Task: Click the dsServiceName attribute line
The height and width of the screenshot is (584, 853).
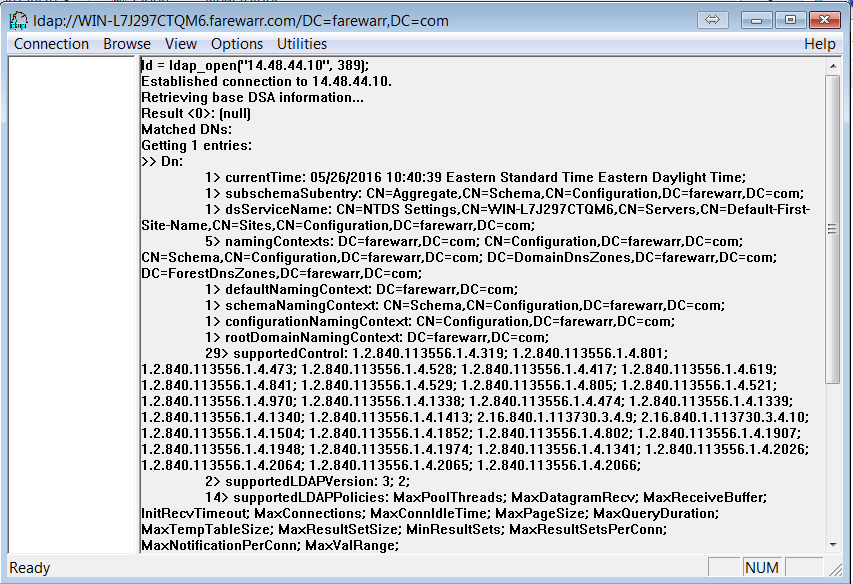Action: [x=508, y=209]
